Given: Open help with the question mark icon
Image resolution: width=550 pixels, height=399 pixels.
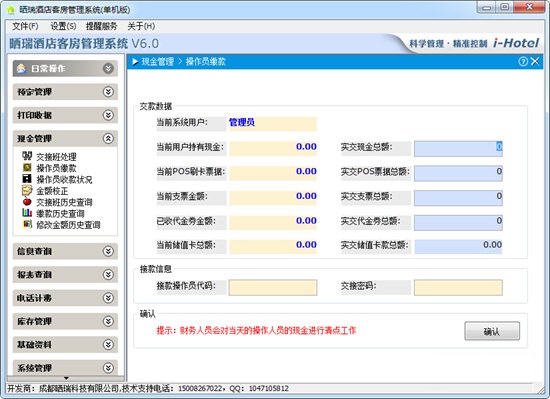Looking at the screenshot, I should coord(523,62).
